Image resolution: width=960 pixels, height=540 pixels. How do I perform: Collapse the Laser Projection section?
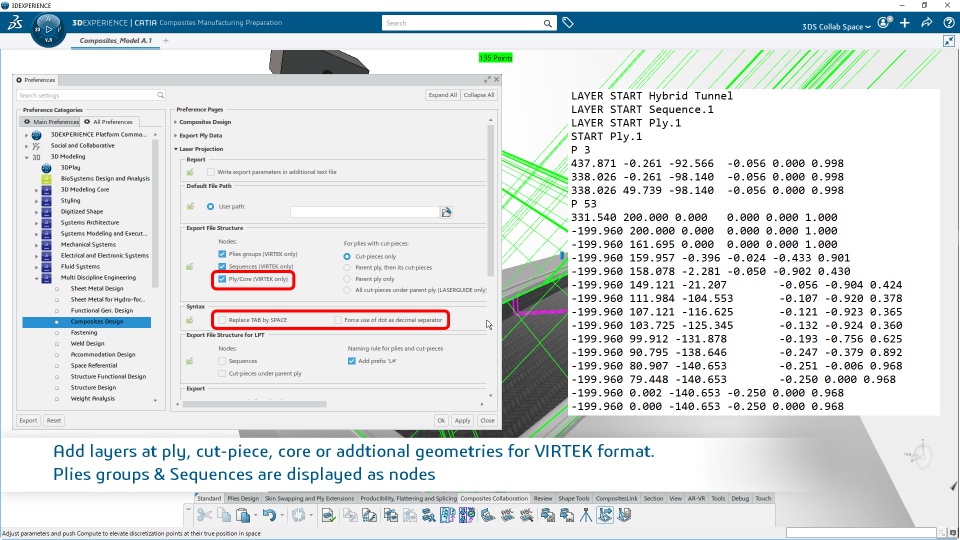[176, 149]
